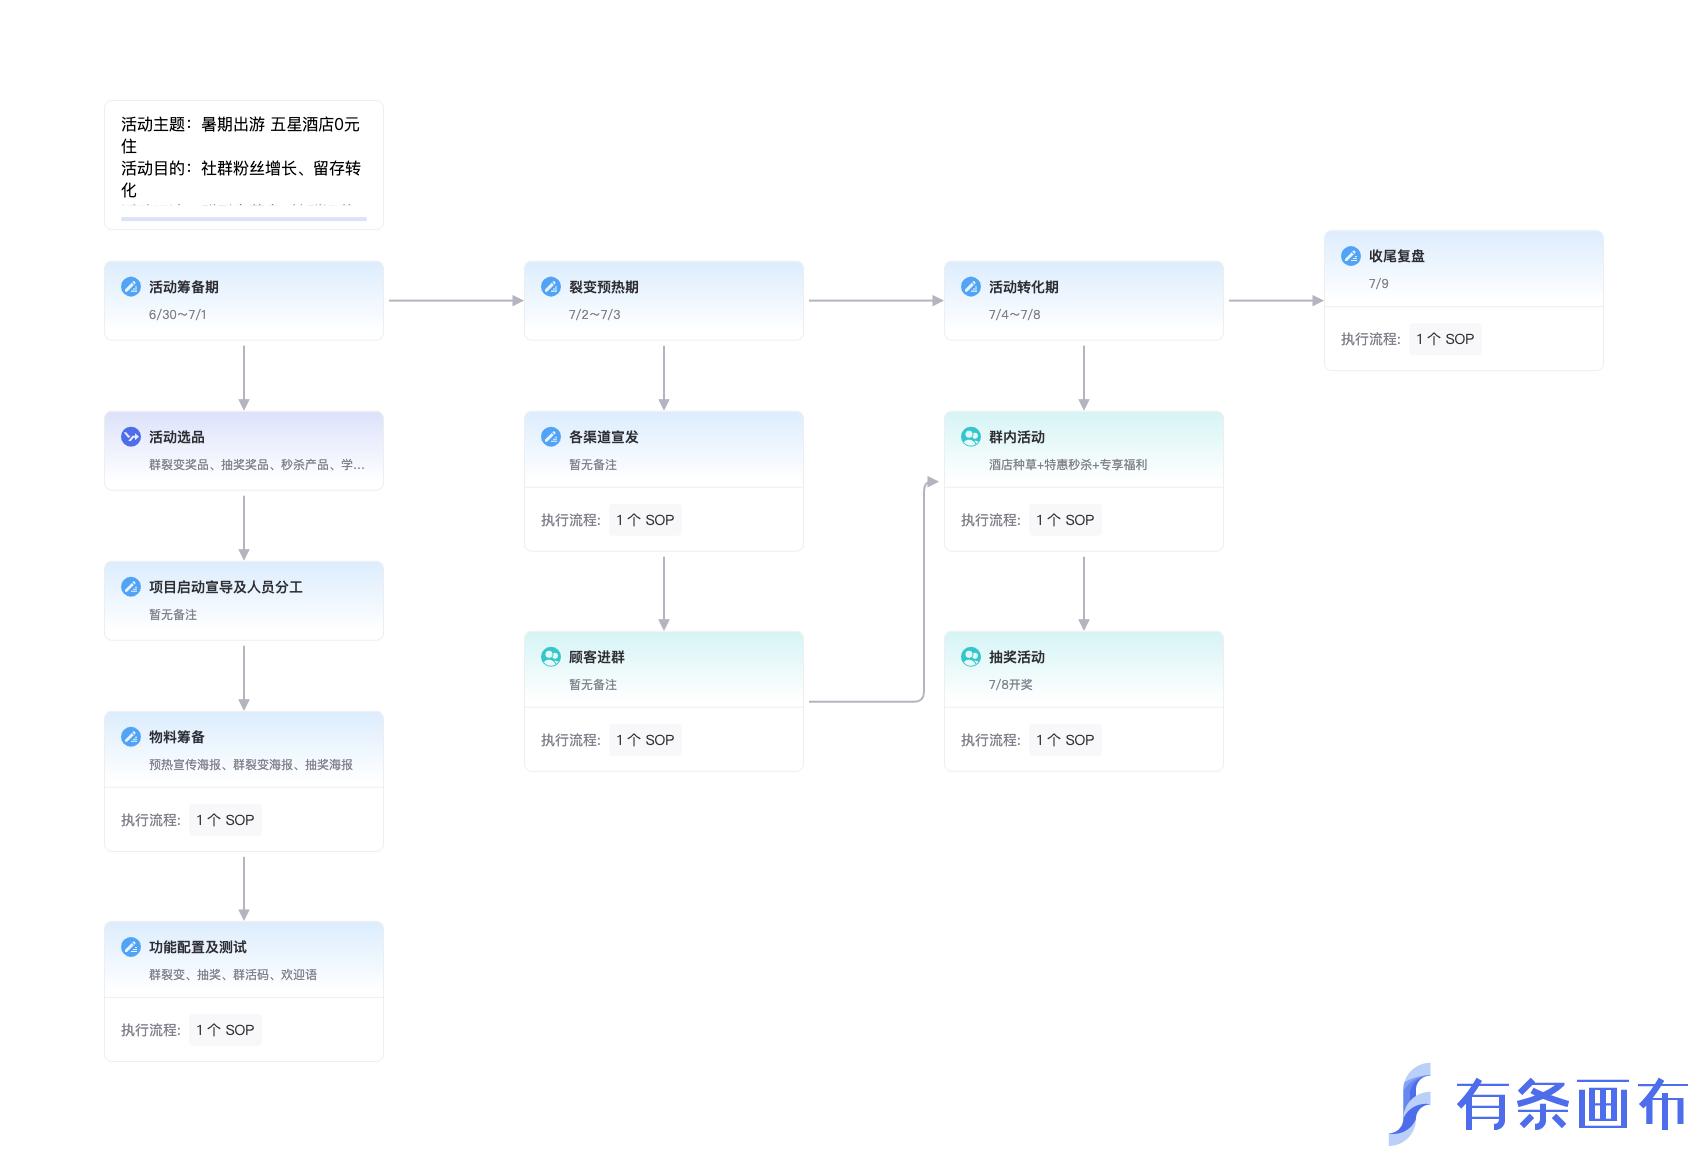1708x1166 pixels.
Task: Click the group icon on 群内活动 card
Action: click(971, 437)
